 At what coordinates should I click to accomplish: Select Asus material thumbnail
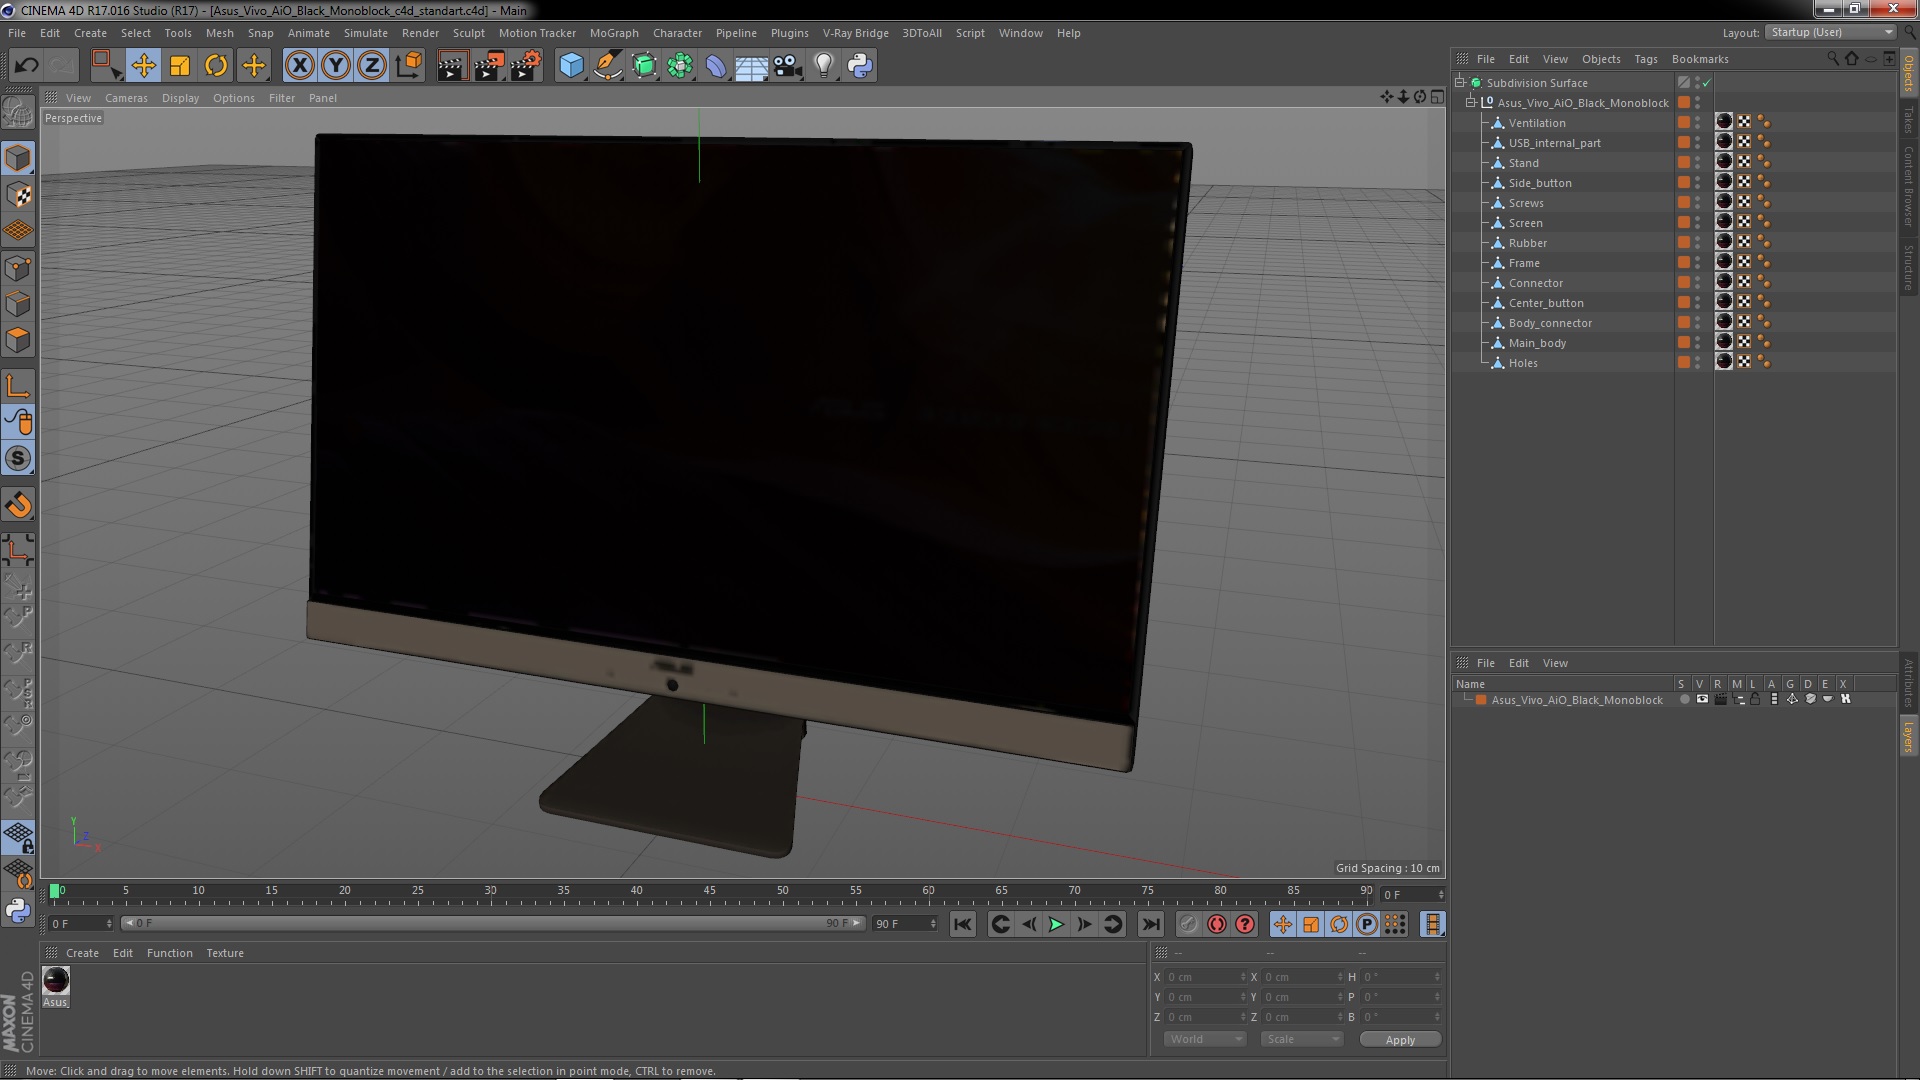(x=56, y=980)
